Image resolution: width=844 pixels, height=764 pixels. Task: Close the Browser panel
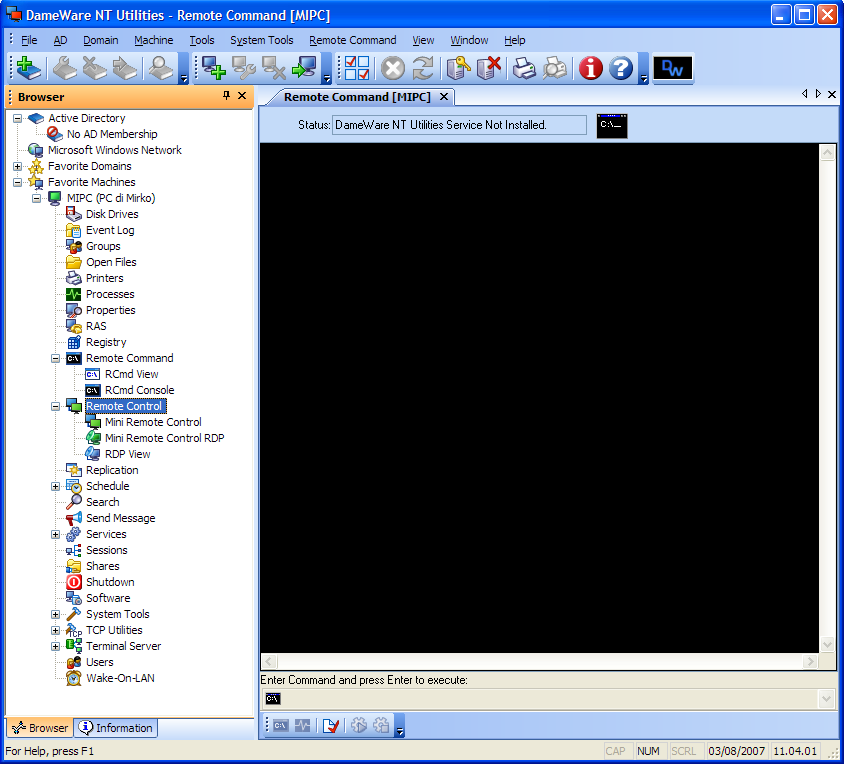tap(242, 96)
